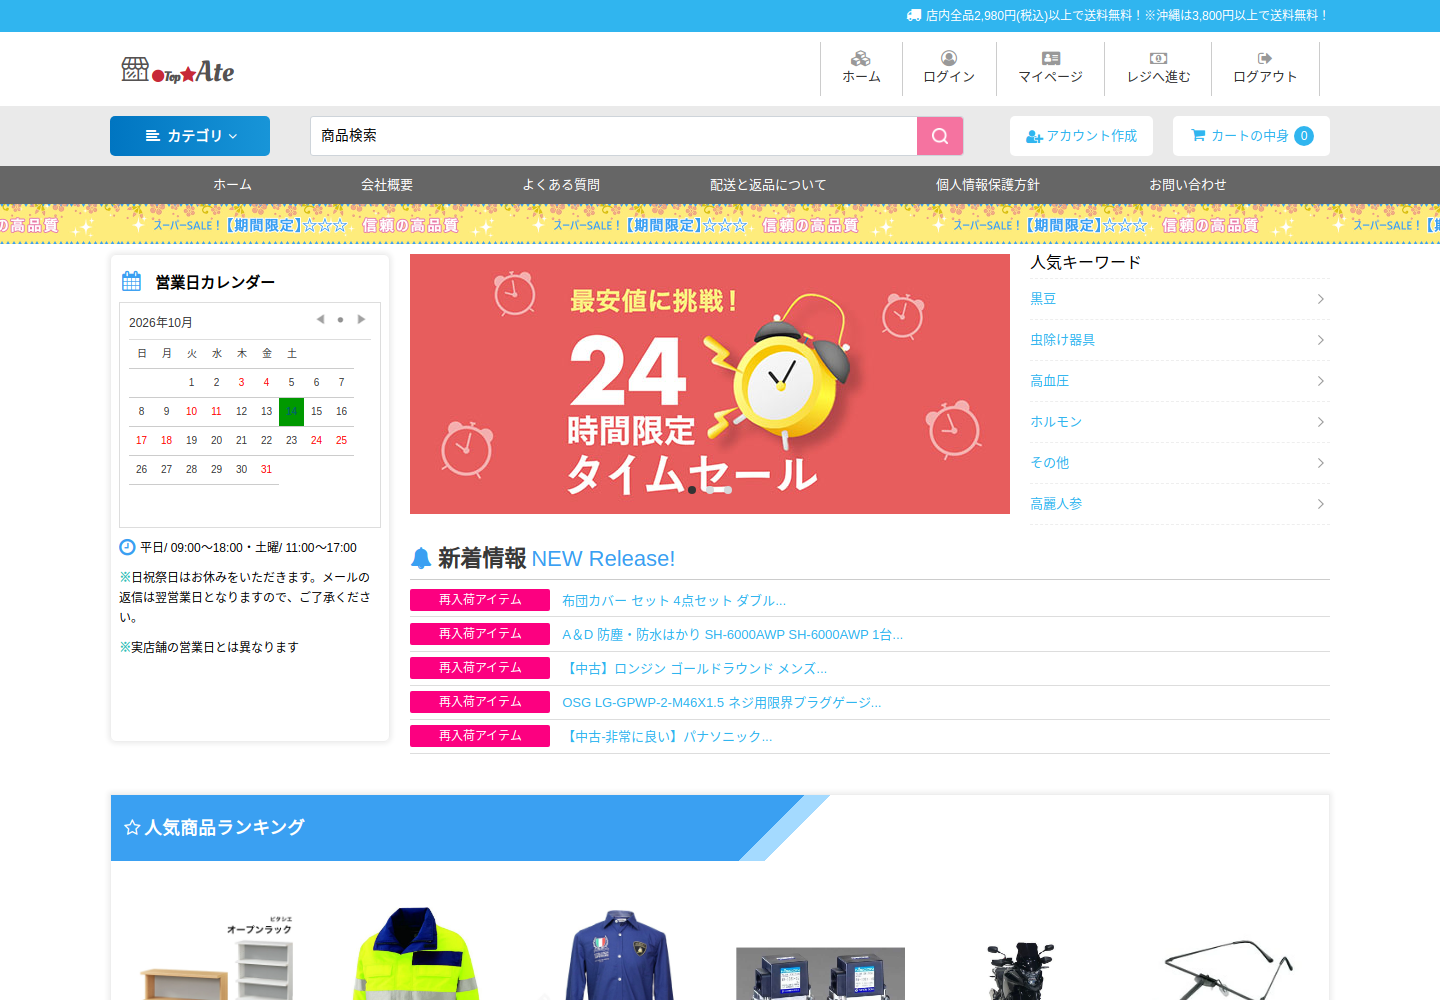Viewport: 1440px width, 1000px height.
Task: Select お問い合わせ in the navigation bar
Action: 1188,185
